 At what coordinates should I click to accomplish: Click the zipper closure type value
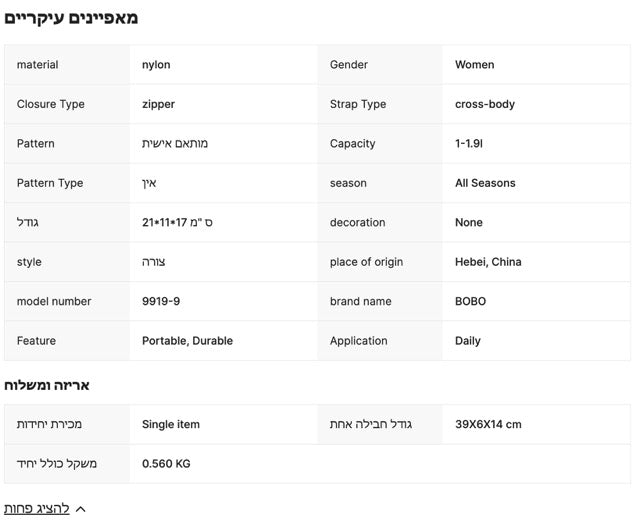click(158, 104)
